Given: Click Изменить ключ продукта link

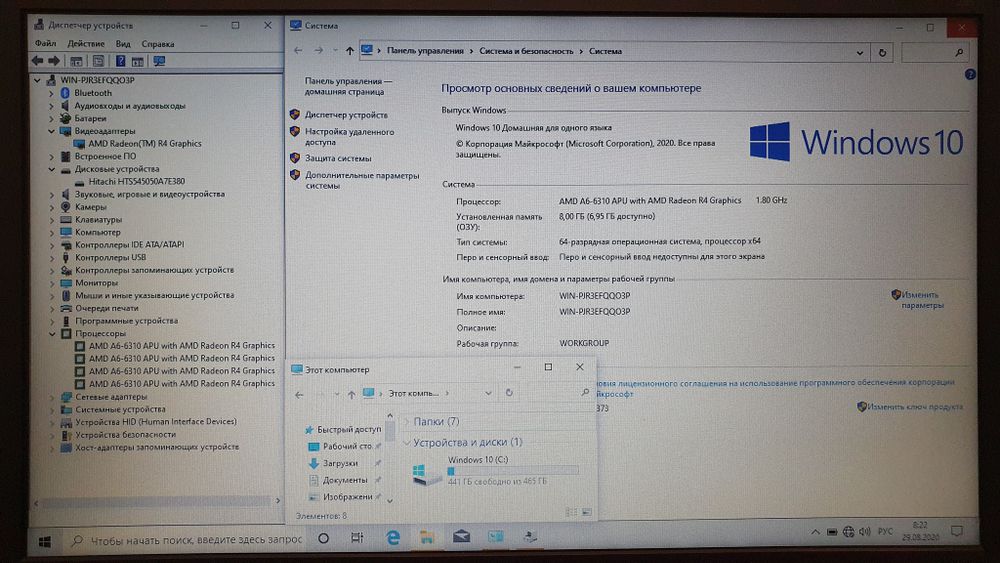Looking at the screenshot, I should 915,407.
